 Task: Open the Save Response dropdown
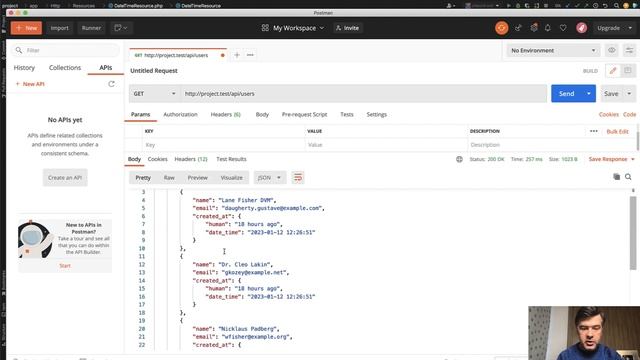click(x=611, y=159)
